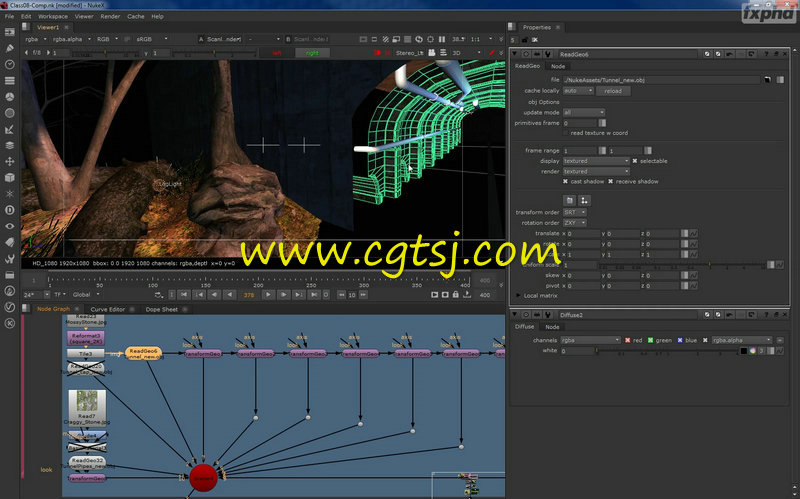Open the Image nodes toolbar icon
The height and width of the screenshot is (499, 800).
[x=9, y=32]
